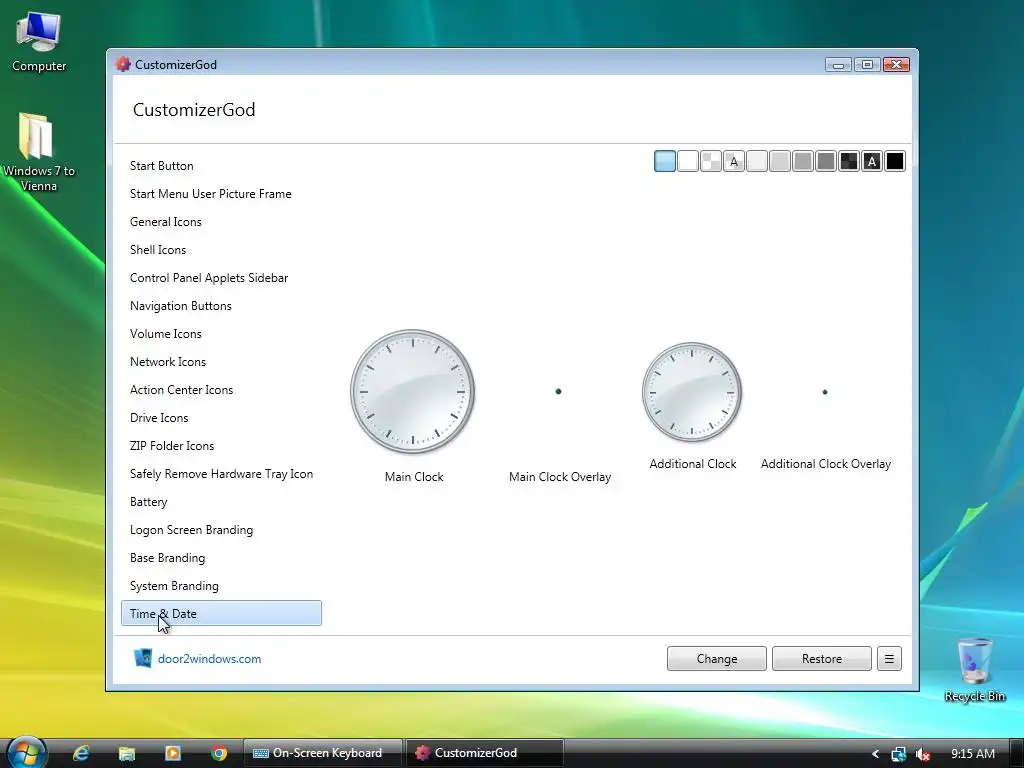Choose the solid black background swatch
This screenshot has height=768, width=1024.
pos(895,161)
